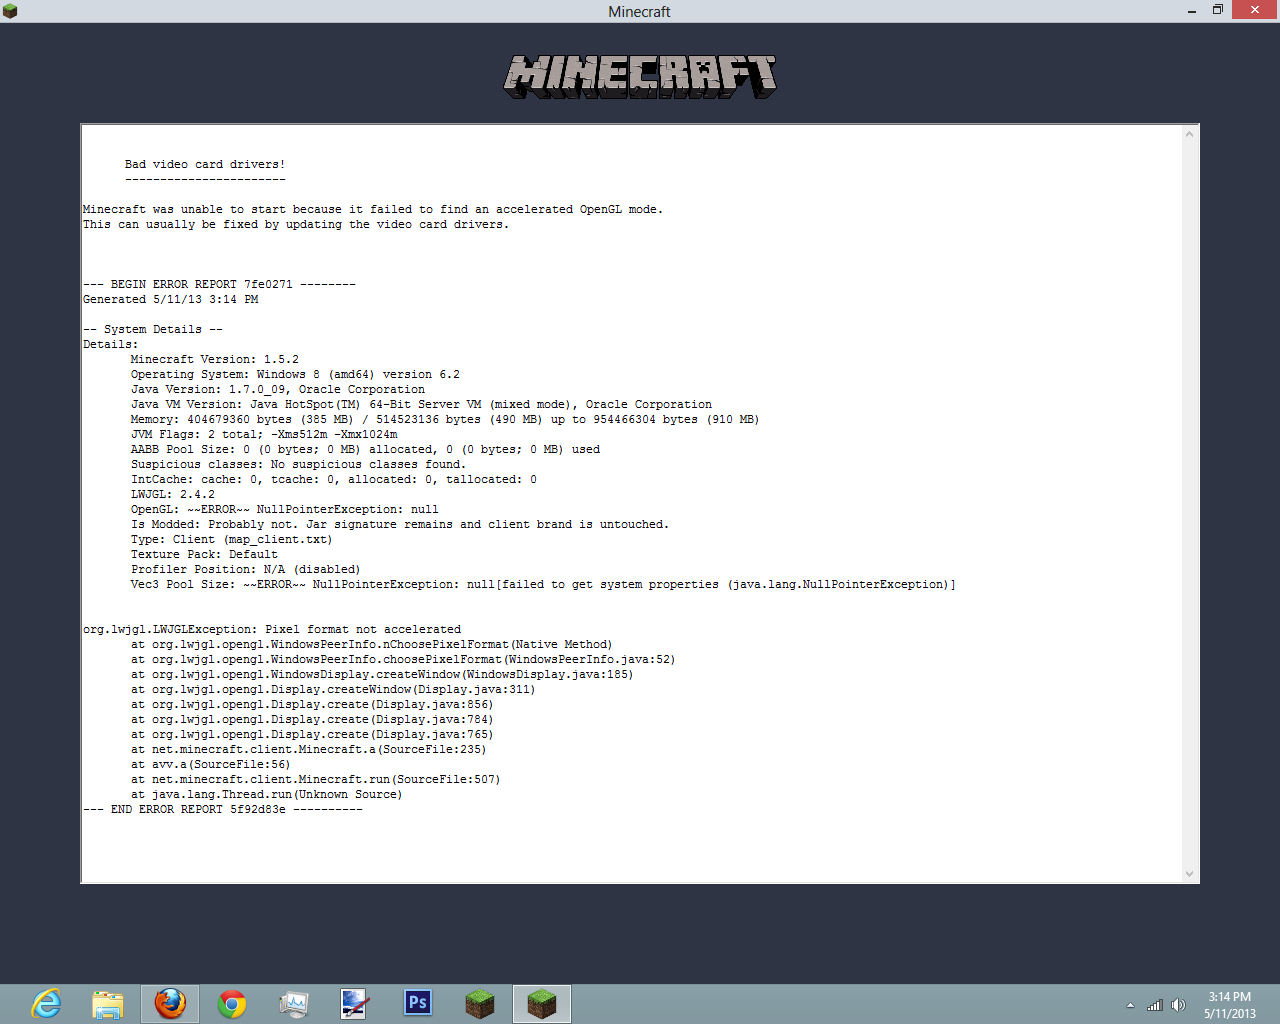Click the Minecraft logo banner

coord(640,76)
